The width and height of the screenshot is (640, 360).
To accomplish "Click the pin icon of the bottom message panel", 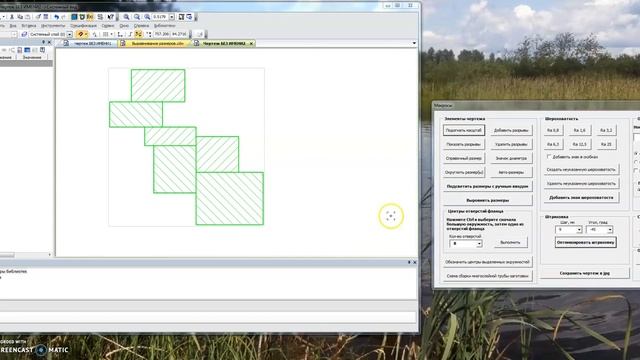I will click(x=409, y=262).
